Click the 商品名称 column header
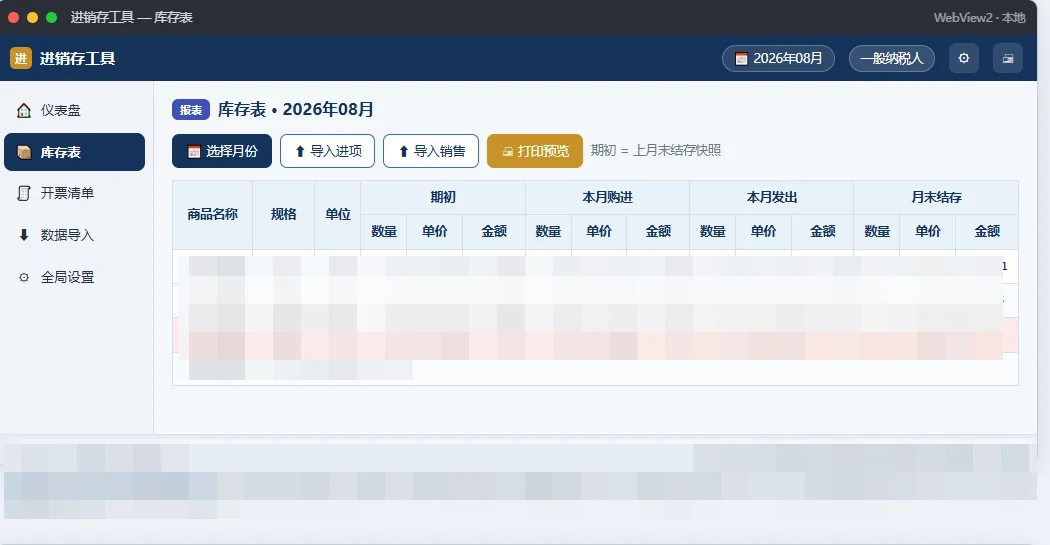 click(212, 214)
